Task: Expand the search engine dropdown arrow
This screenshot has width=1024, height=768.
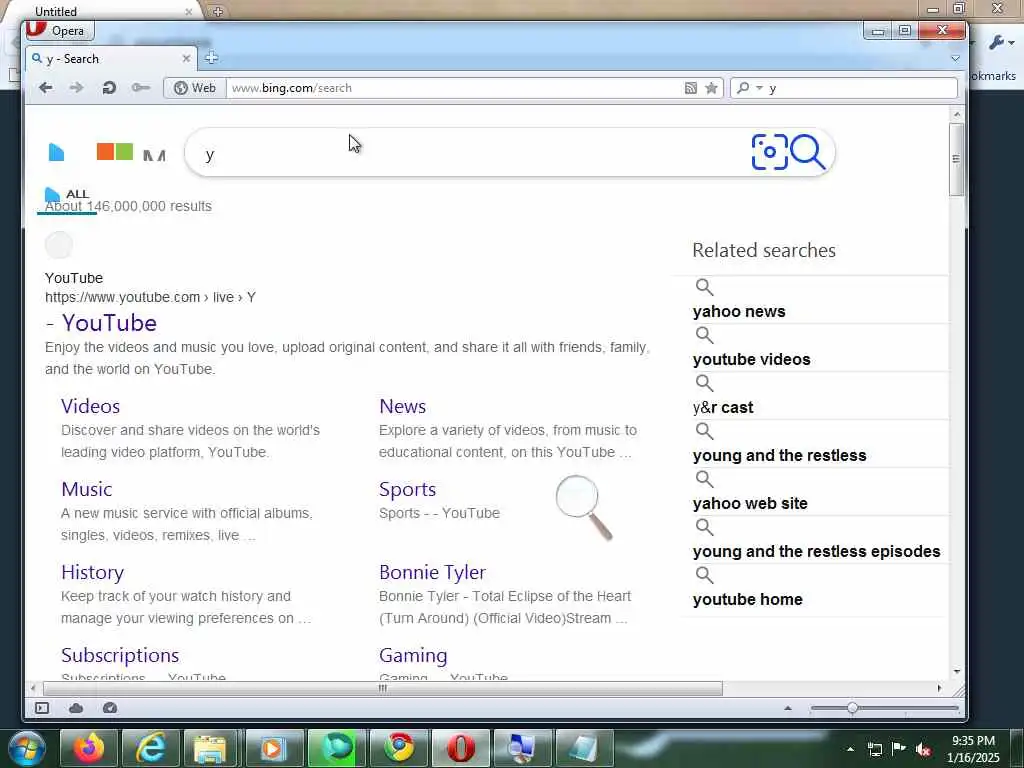Action: pyautogui.click(x=760, y=88)
